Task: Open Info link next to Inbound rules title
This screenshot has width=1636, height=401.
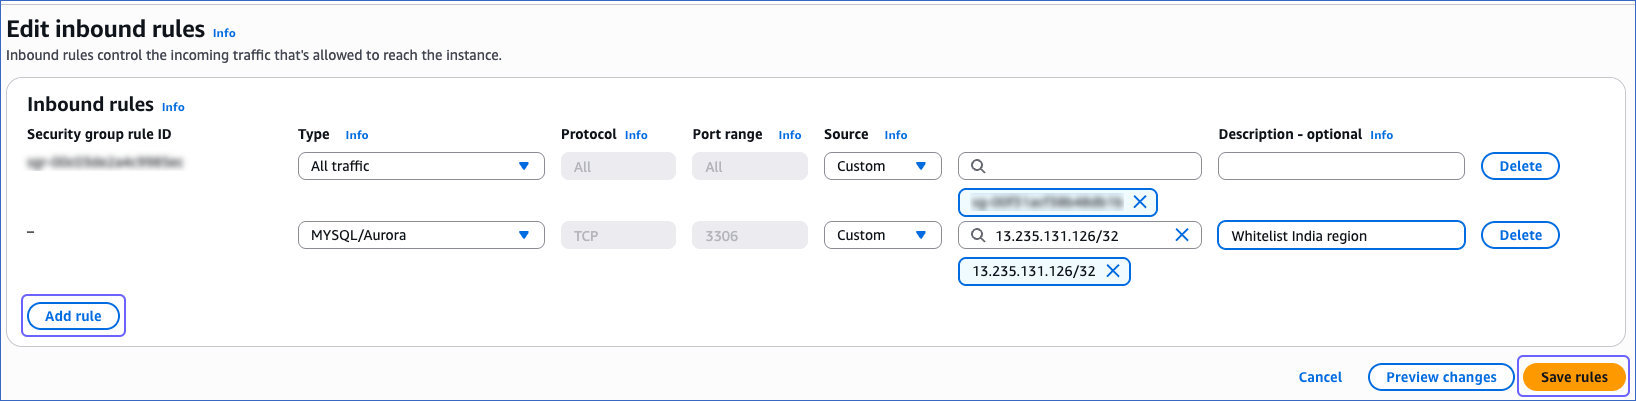Action: pos(173,107)
